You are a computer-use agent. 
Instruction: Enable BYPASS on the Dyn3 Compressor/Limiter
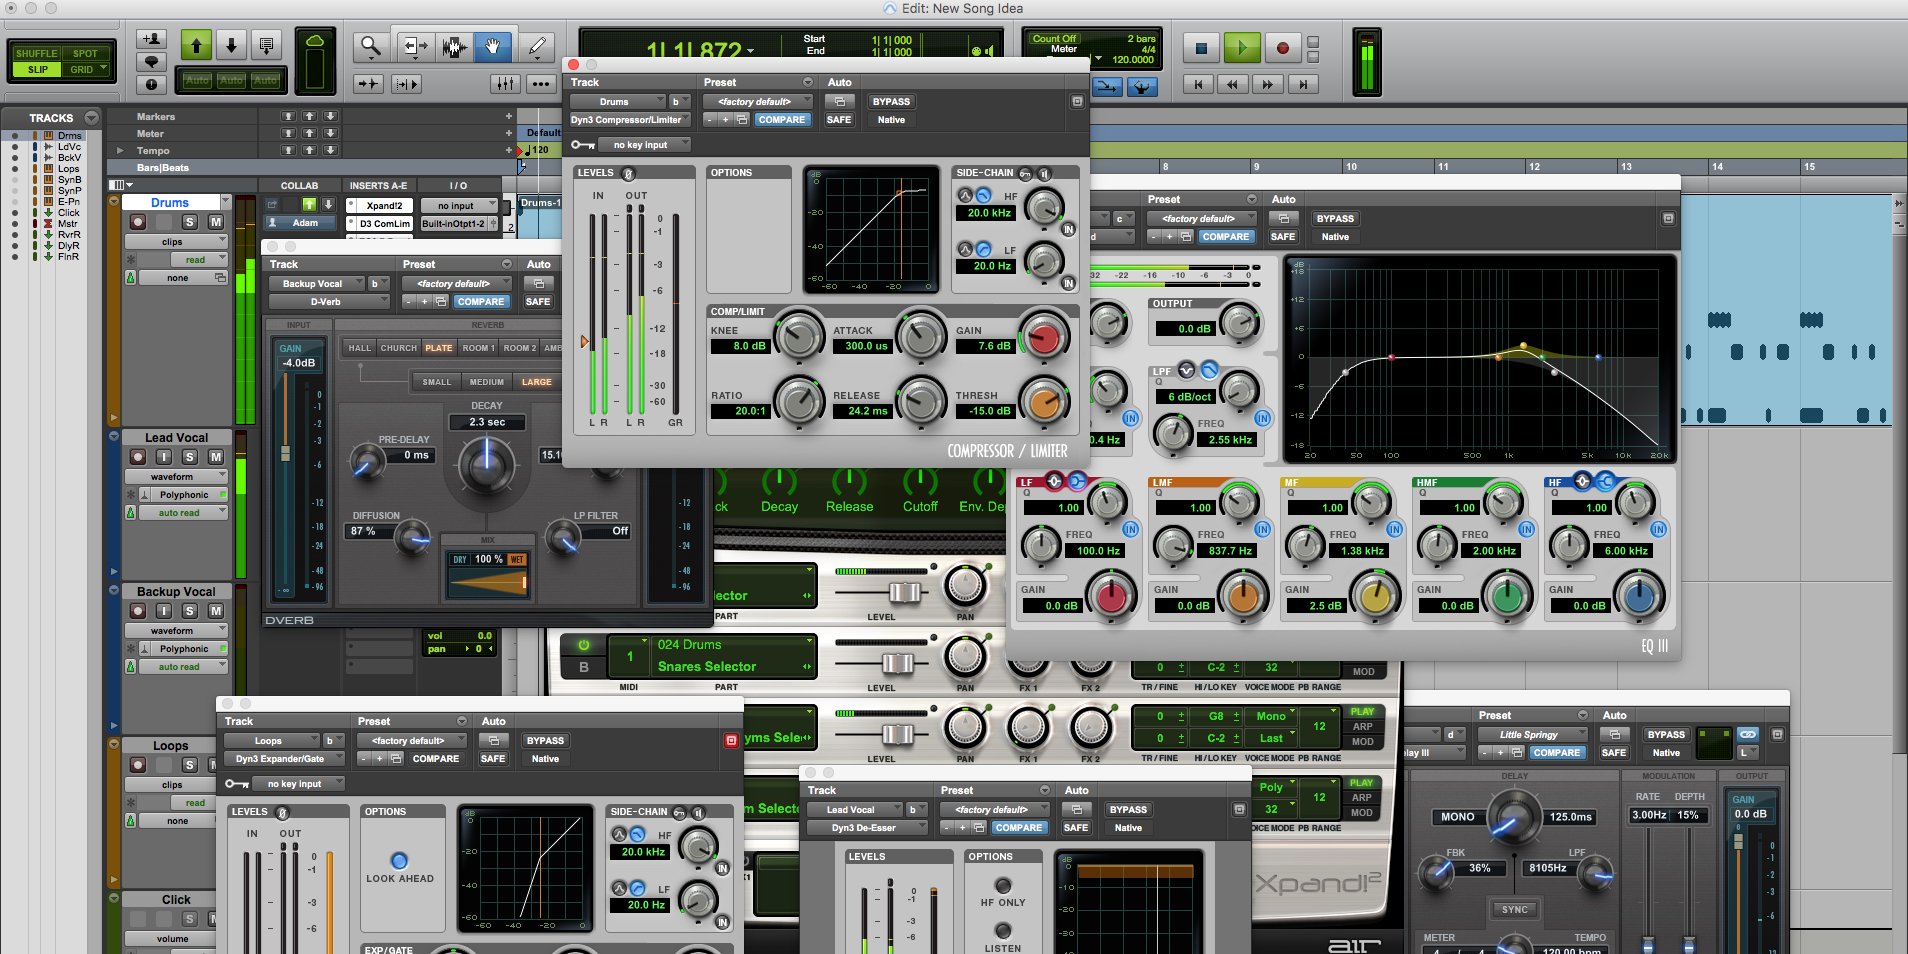coord(890,101)
